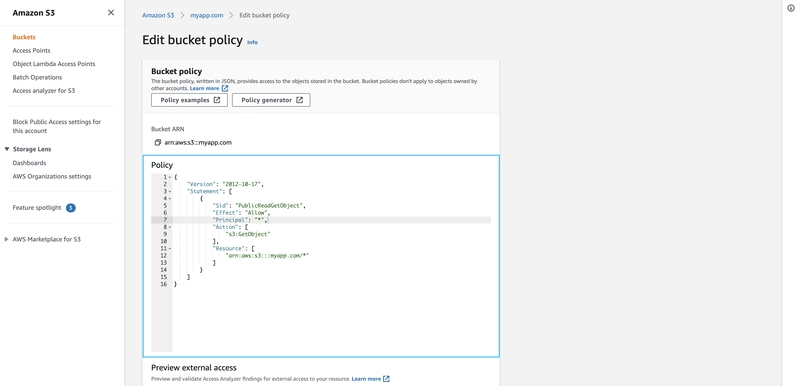Screen dimensions: 800x386
Task: Click the "2012-10-17" version value
Action: pyautogui.click(x=242, y=184)
